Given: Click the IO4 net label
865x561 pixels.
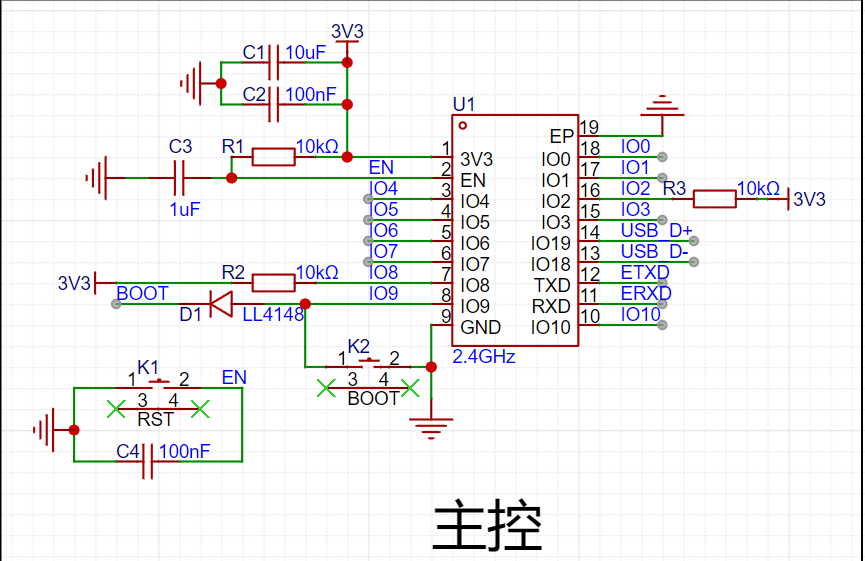Looking at the screenshot, I should tap(383, 188).
